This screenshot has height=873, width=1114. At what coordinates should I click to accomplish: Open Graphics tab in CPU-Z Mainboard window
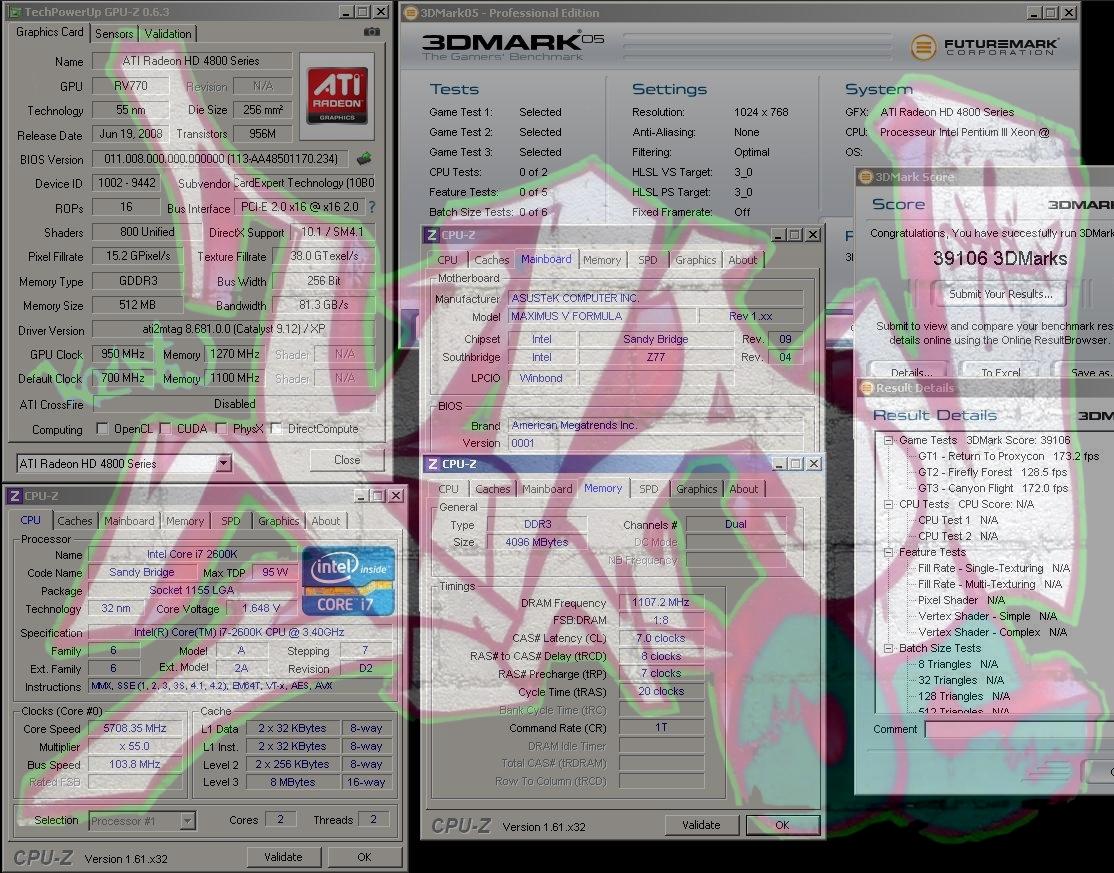tap(696, 260)
